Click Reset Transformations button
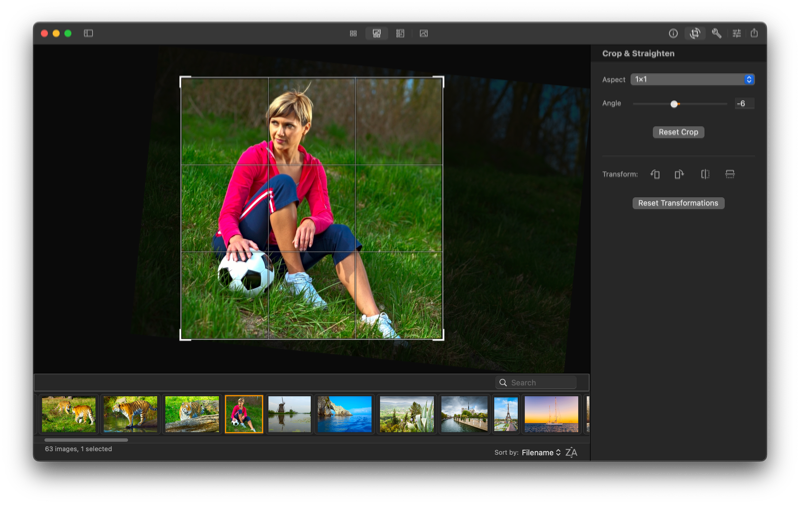Viewport: 800px width, 505px height. click(678, 203)
